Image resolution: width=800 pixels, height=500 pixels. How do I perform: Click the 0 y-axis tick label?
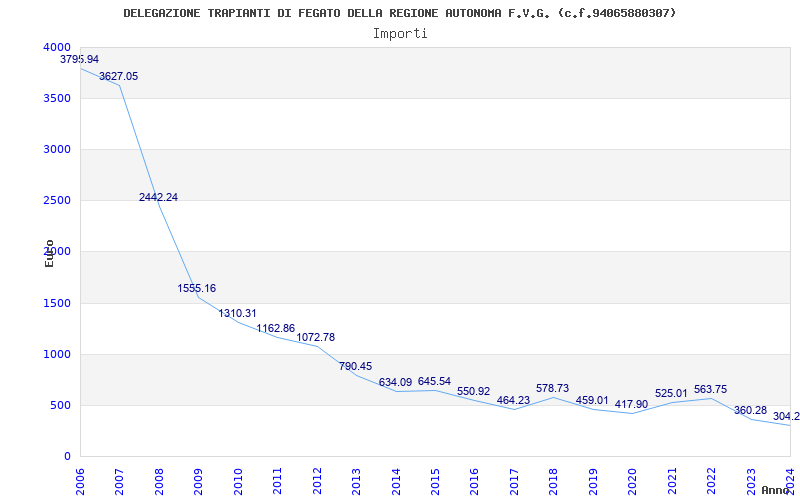tap(67, 456)
